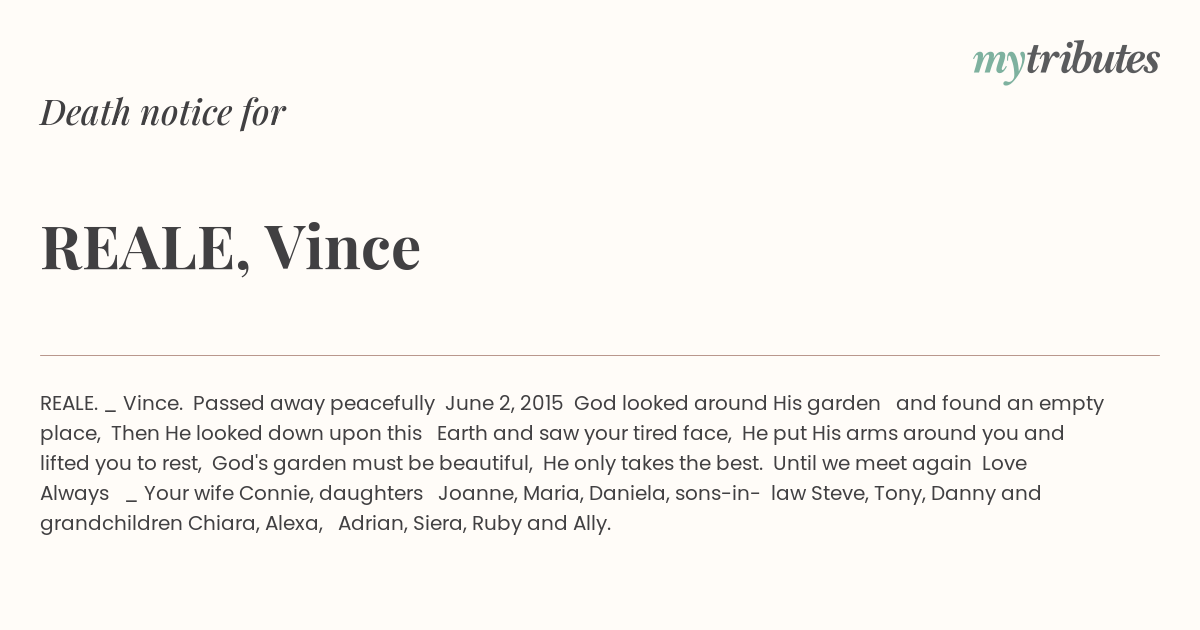Click "He only takes the best" sentence

click(653, 464)
